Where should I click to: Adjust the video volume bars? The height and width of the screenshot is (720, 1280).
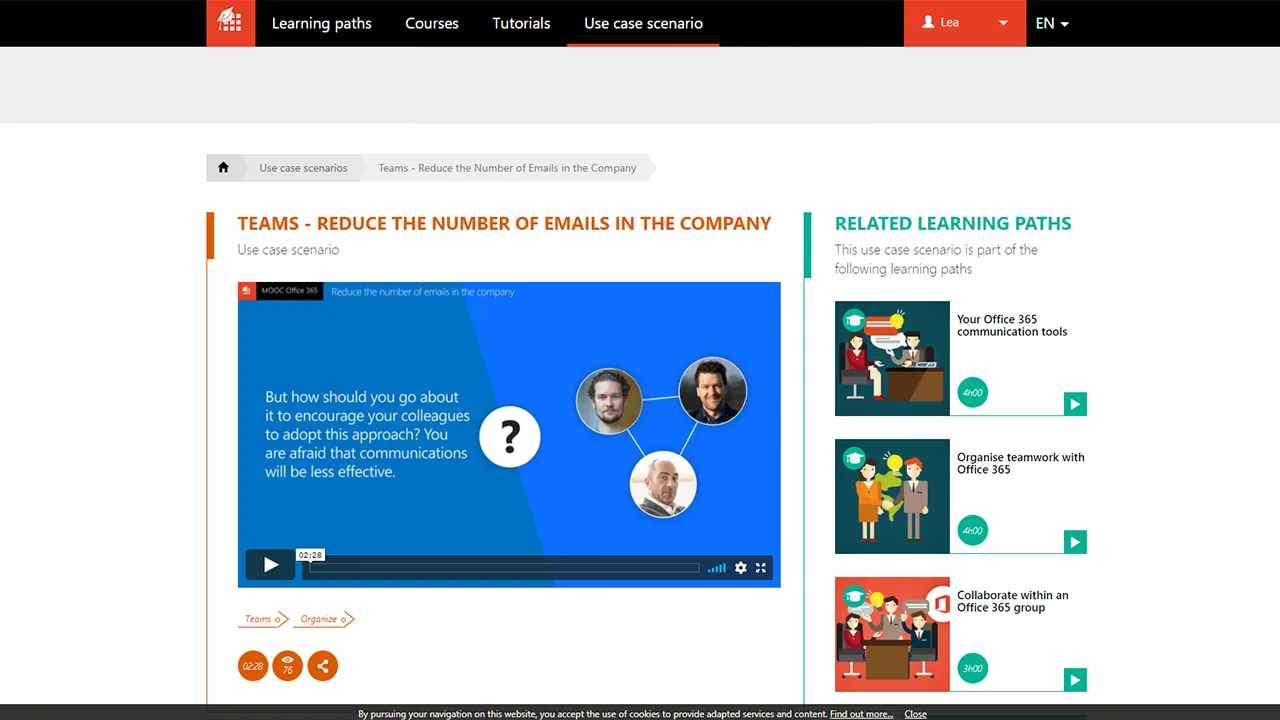(717, 568)
